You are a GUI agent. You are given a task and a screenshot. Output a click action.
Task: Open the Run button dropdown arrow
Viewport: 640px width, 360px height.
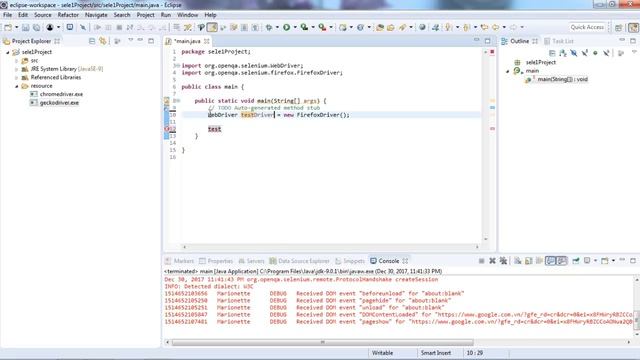(295, 27)
